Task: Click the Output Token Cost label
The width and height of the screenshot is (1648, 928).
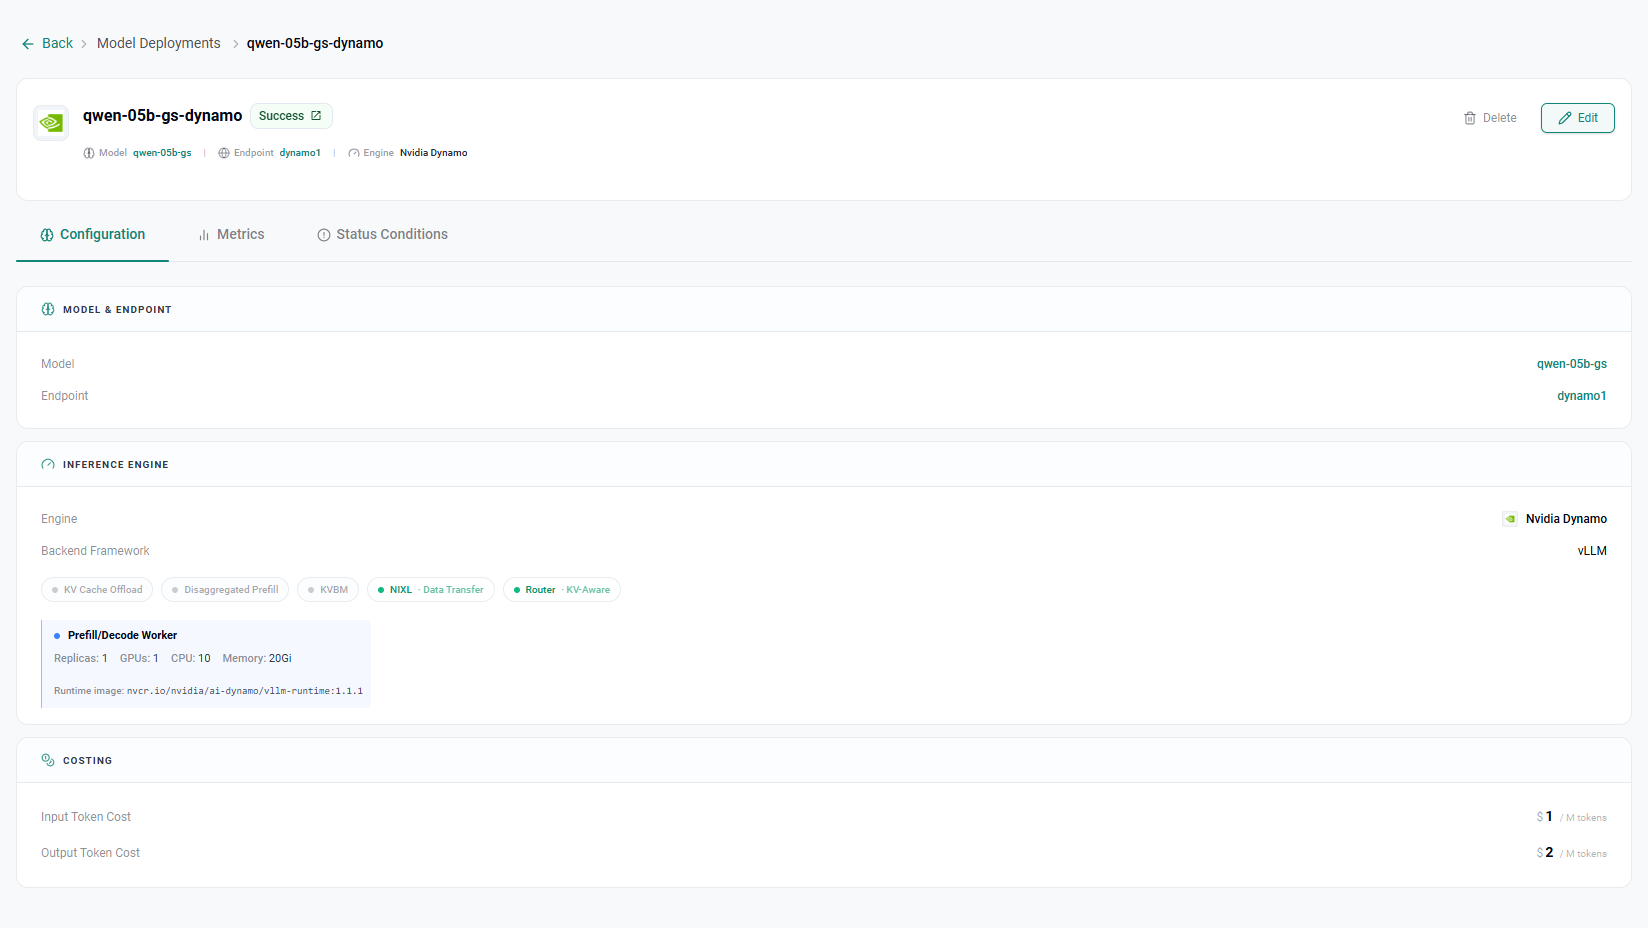Action: tap(90, 853)
